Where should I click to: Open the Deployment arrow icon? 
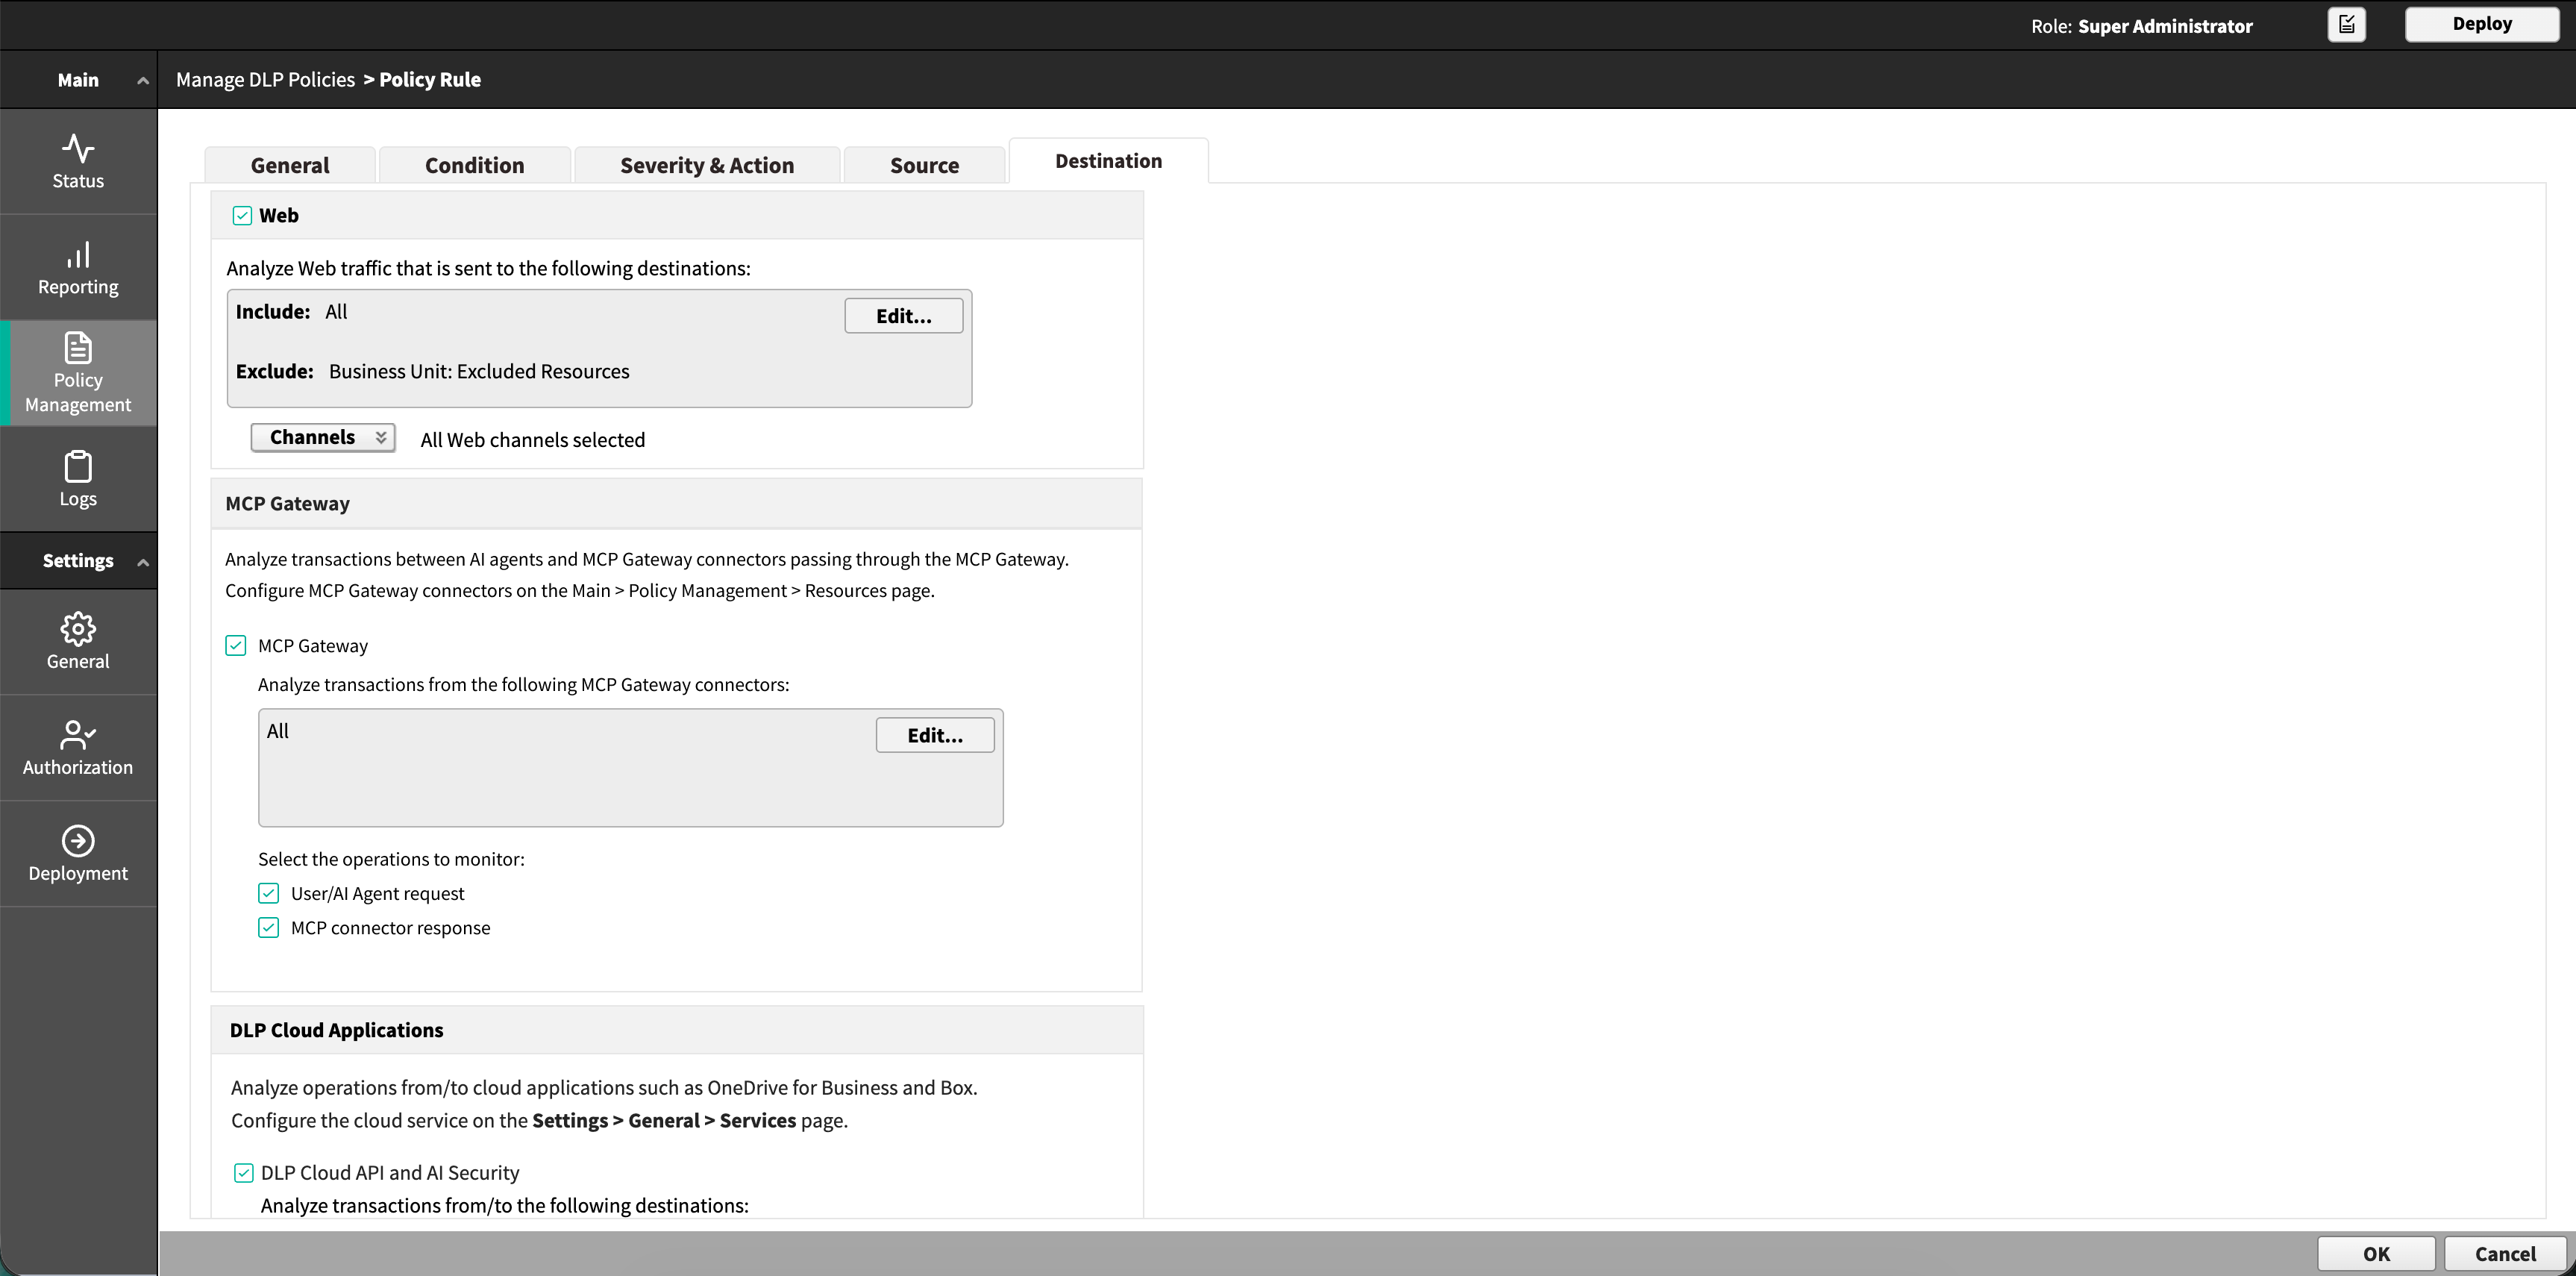(x=78, y=840)
